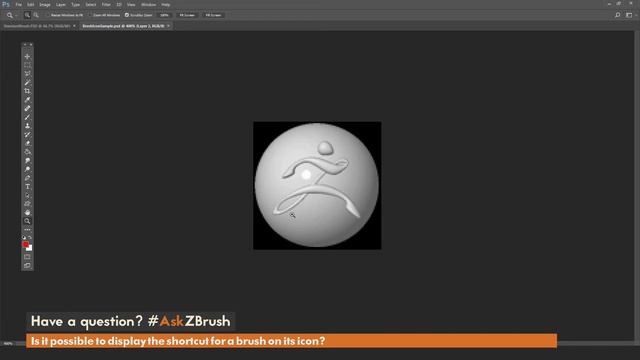Select the Rectangular Marquee tool
The width and height of the screenshot is (640, 360).
27,65
